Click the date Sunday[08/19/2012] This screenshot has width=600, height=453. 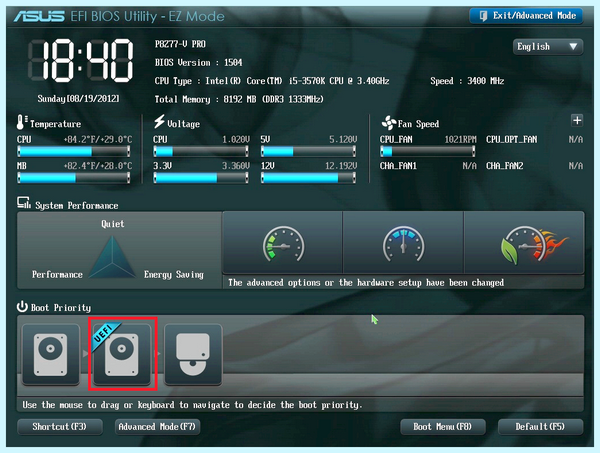(78, 99)
